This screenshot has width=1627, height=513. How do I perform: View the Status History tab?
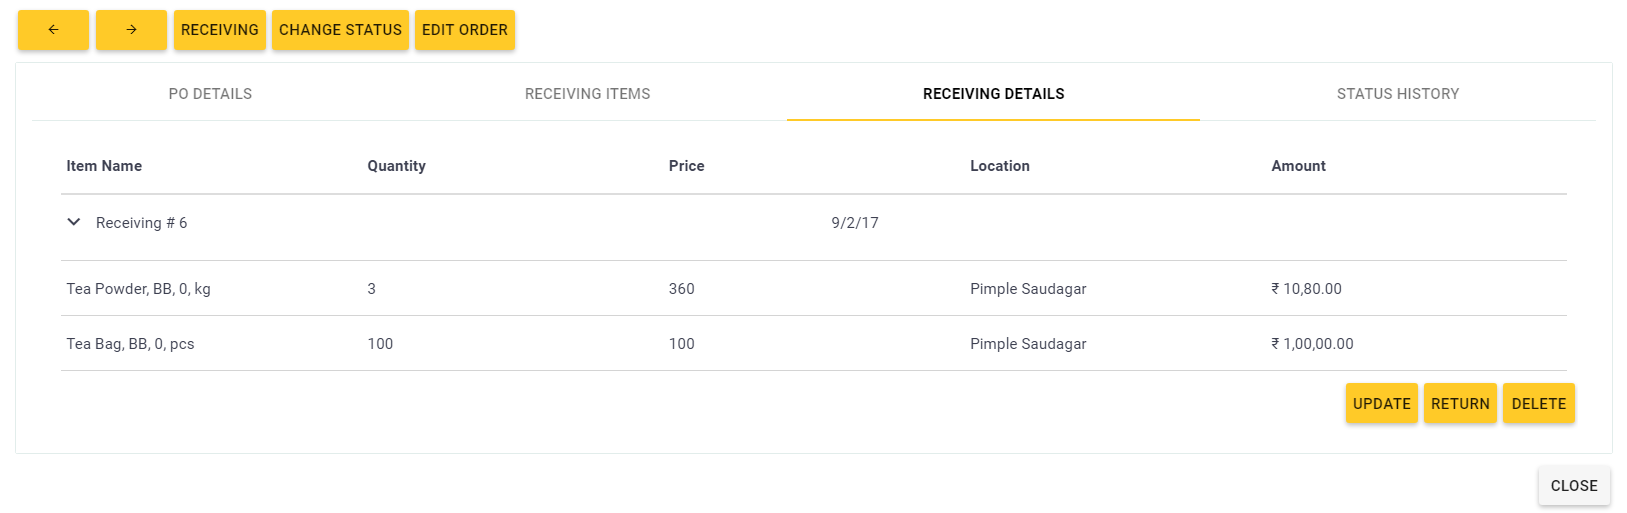point(1397,94)
